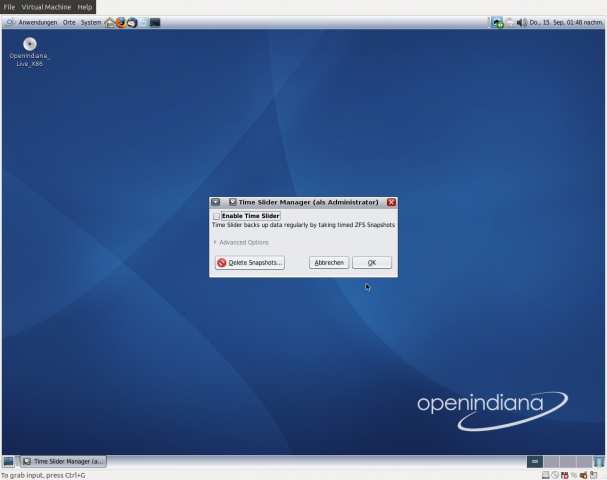Open the Orte menu
Image resolution: width=607 pixels, height=480 pixels.
point(69,22)
